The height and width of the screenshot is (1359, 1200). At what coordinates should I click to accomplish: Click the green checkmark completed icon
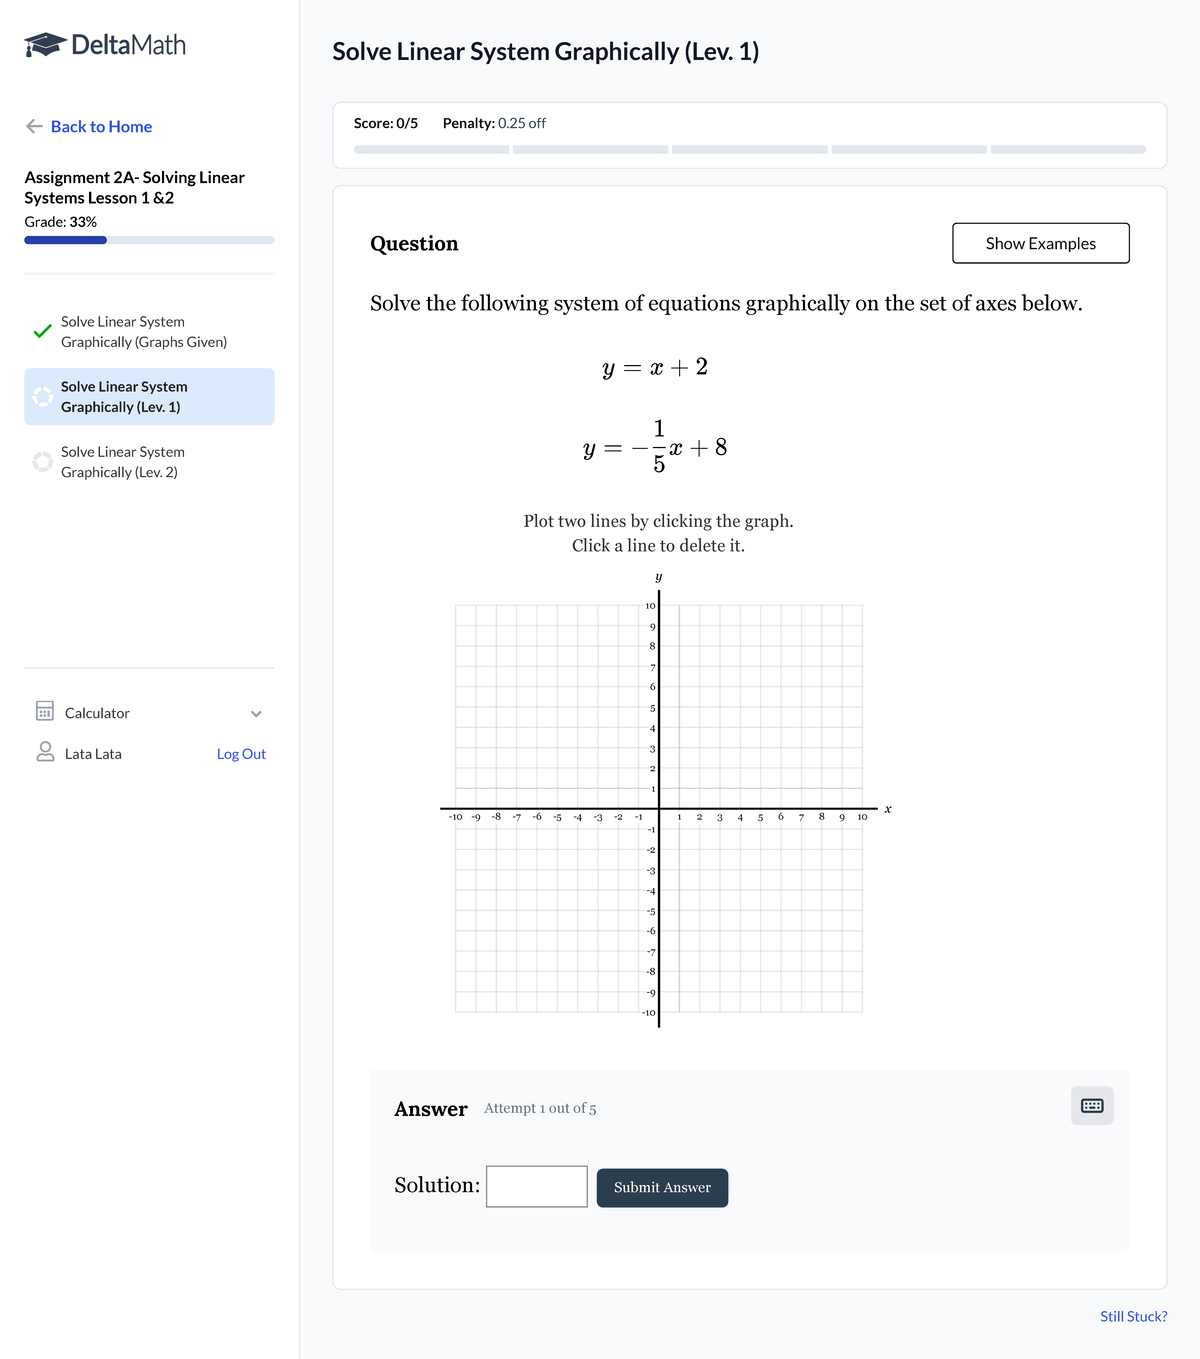pyautogui.click(x=42, y=331)
